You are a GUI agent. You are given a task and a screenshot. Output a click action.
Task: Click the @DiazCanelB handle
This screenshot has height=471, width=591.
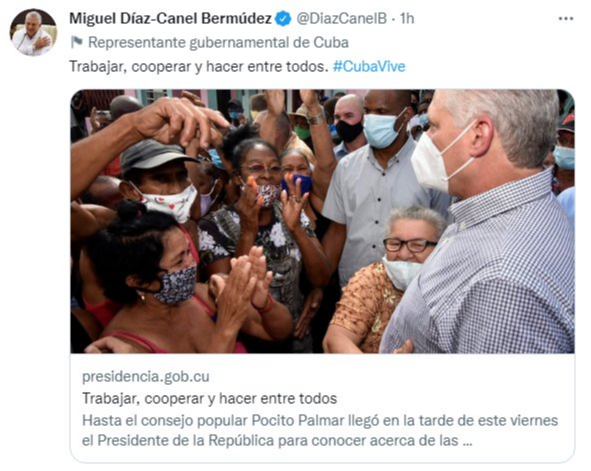pos(341,18)
